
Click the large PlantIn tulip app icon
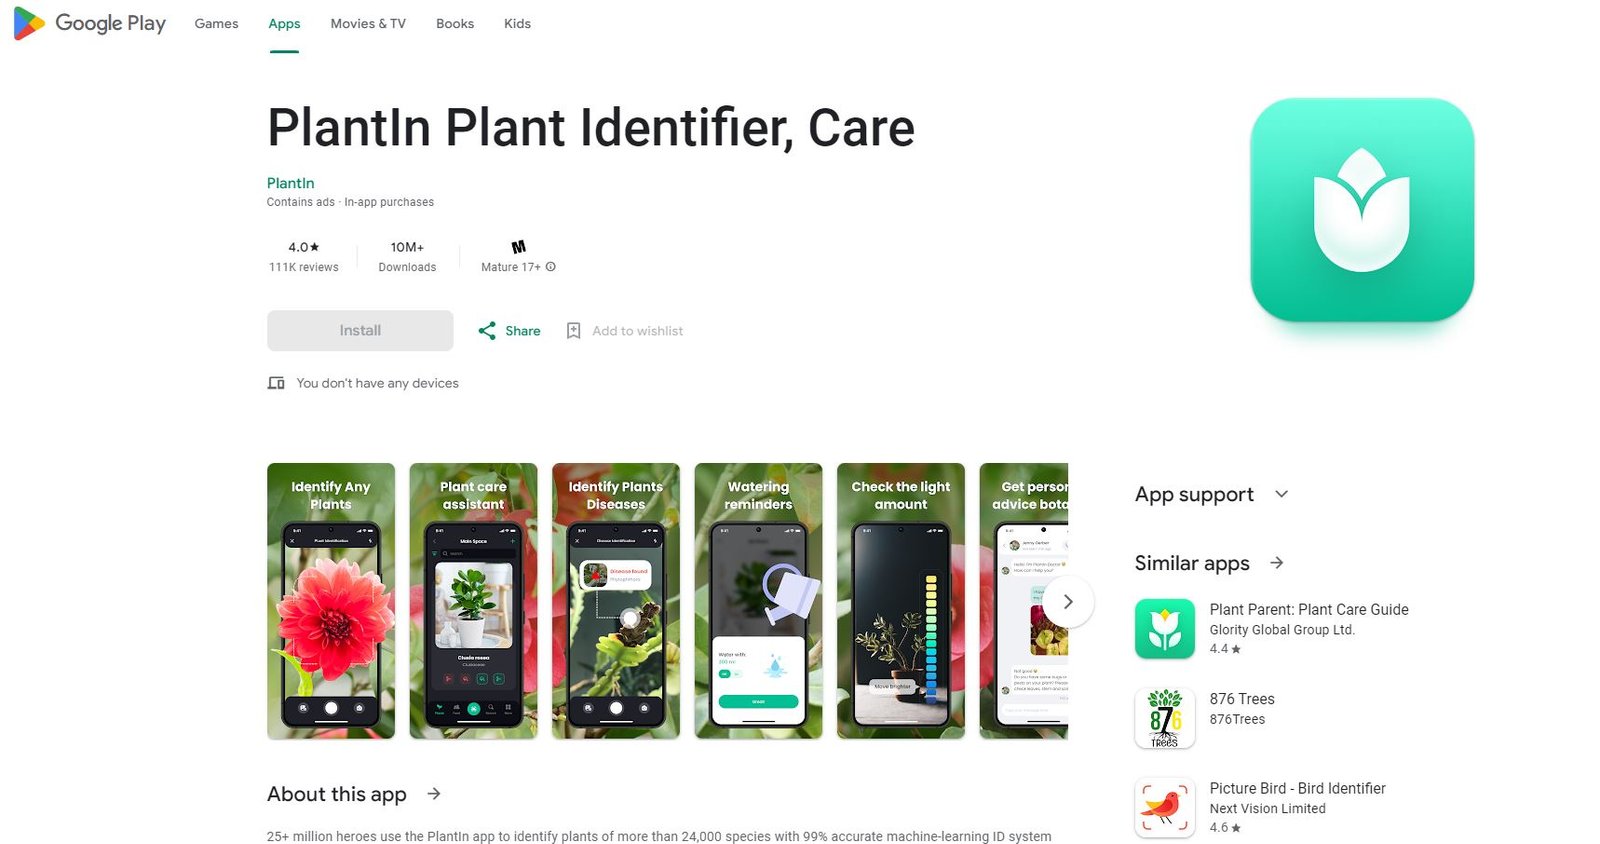(1362, 210)
